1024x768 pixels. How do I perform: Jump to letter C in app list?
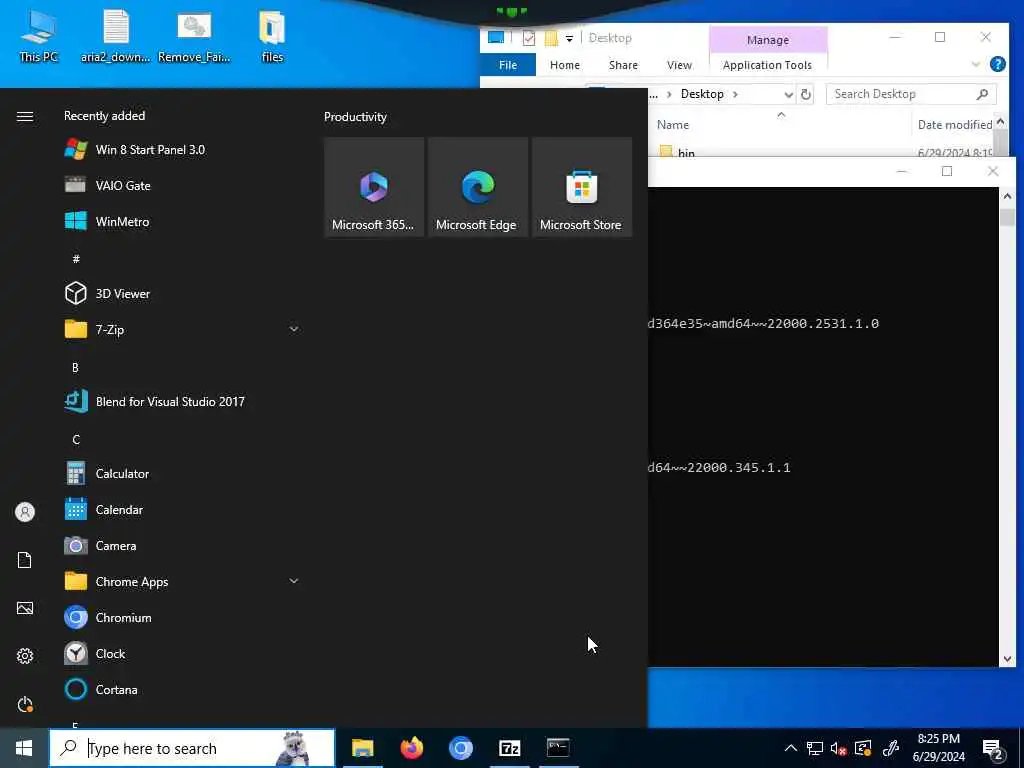click(76, 440)
